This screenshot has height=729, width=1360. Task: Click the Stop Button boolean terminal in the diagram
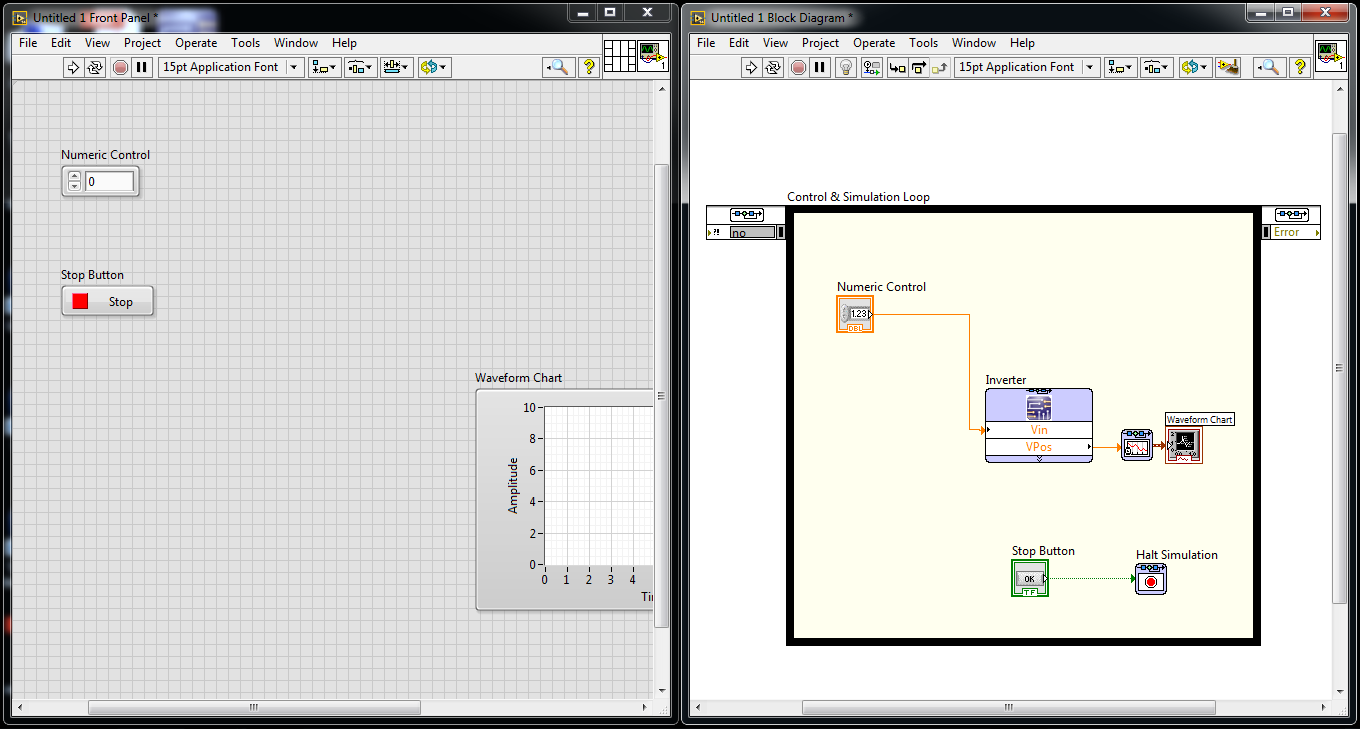pyautogui.click(x=1030, y=578)
